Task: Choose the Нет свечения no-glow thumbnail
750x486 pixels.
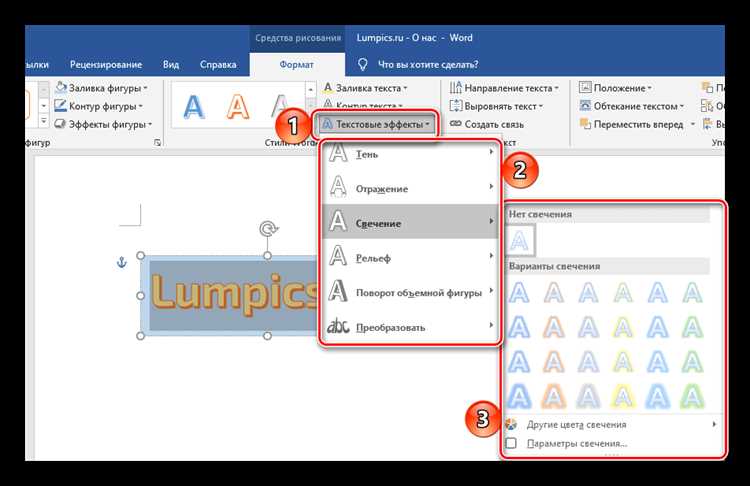Action: pyautogui.click(x=520, y=241)
